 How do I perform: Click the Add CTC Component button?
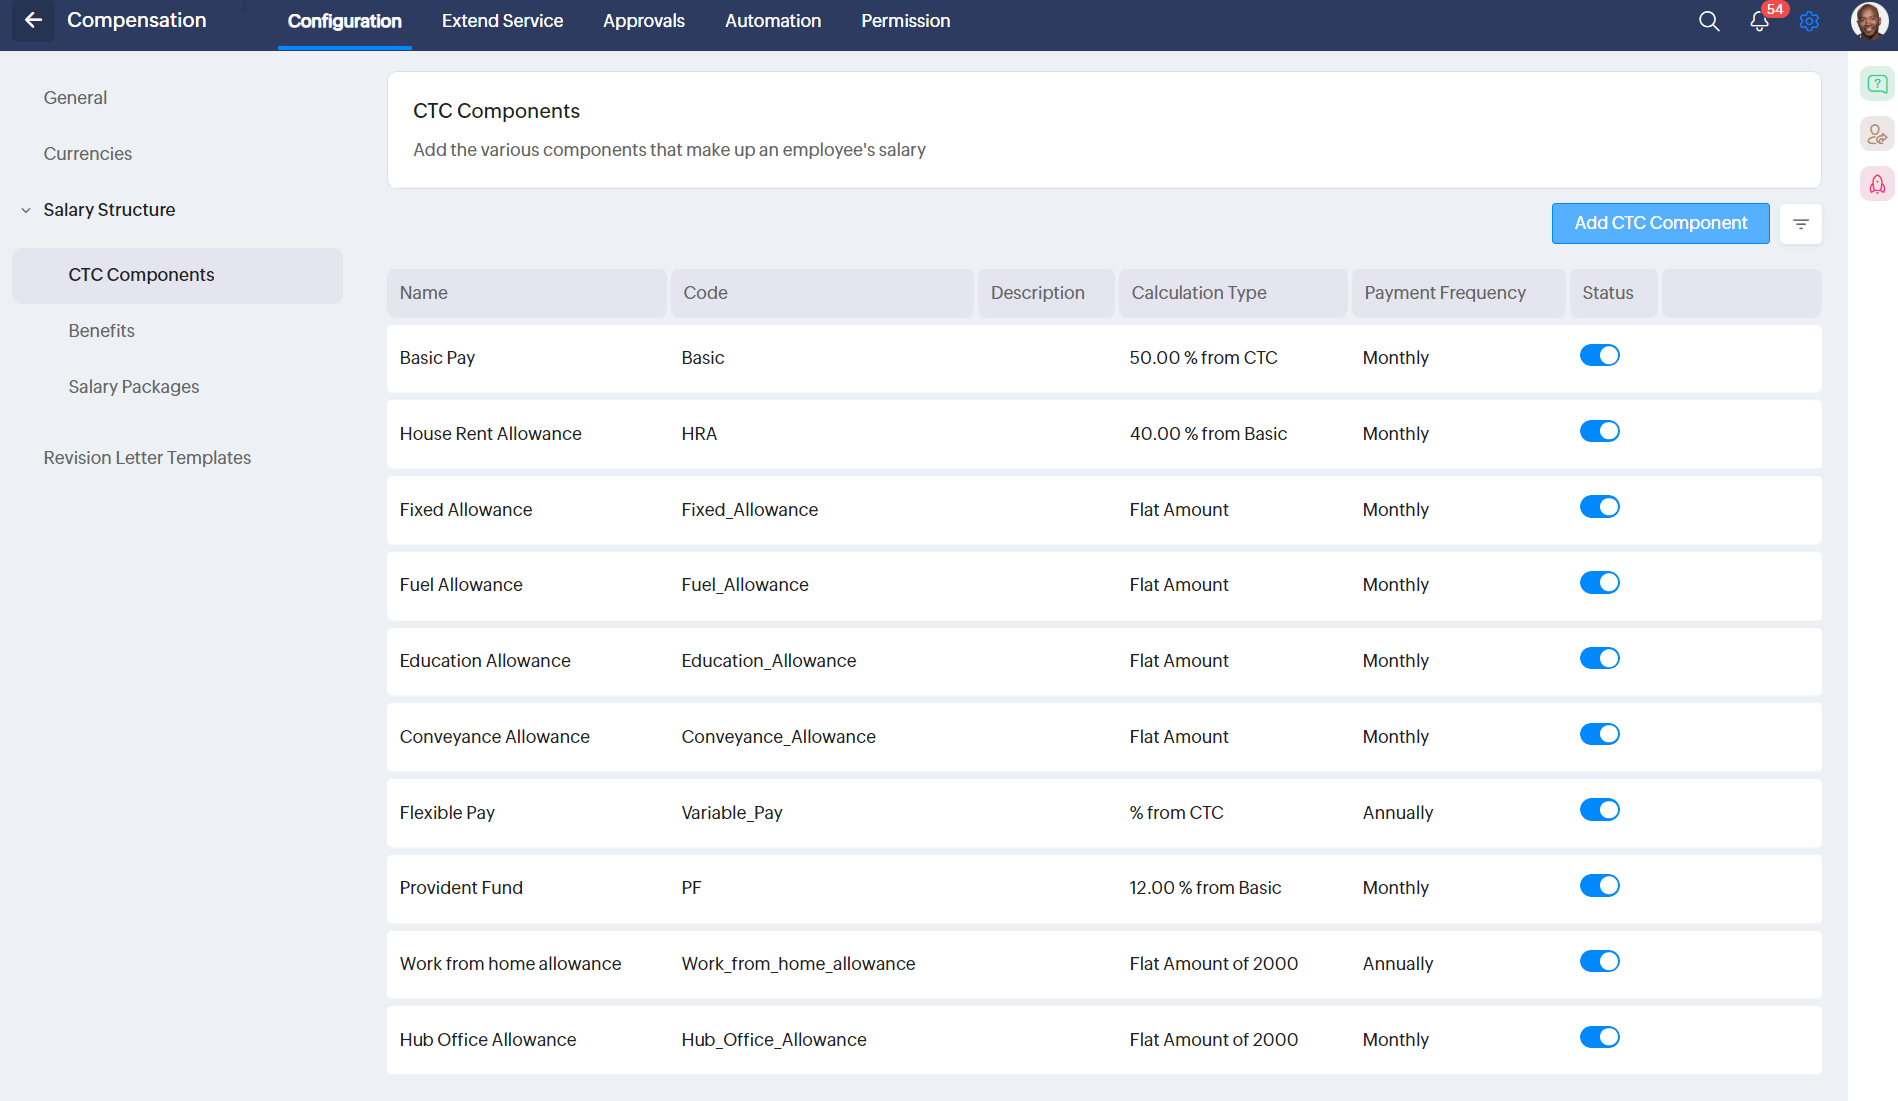click(x=1660, y=223)
